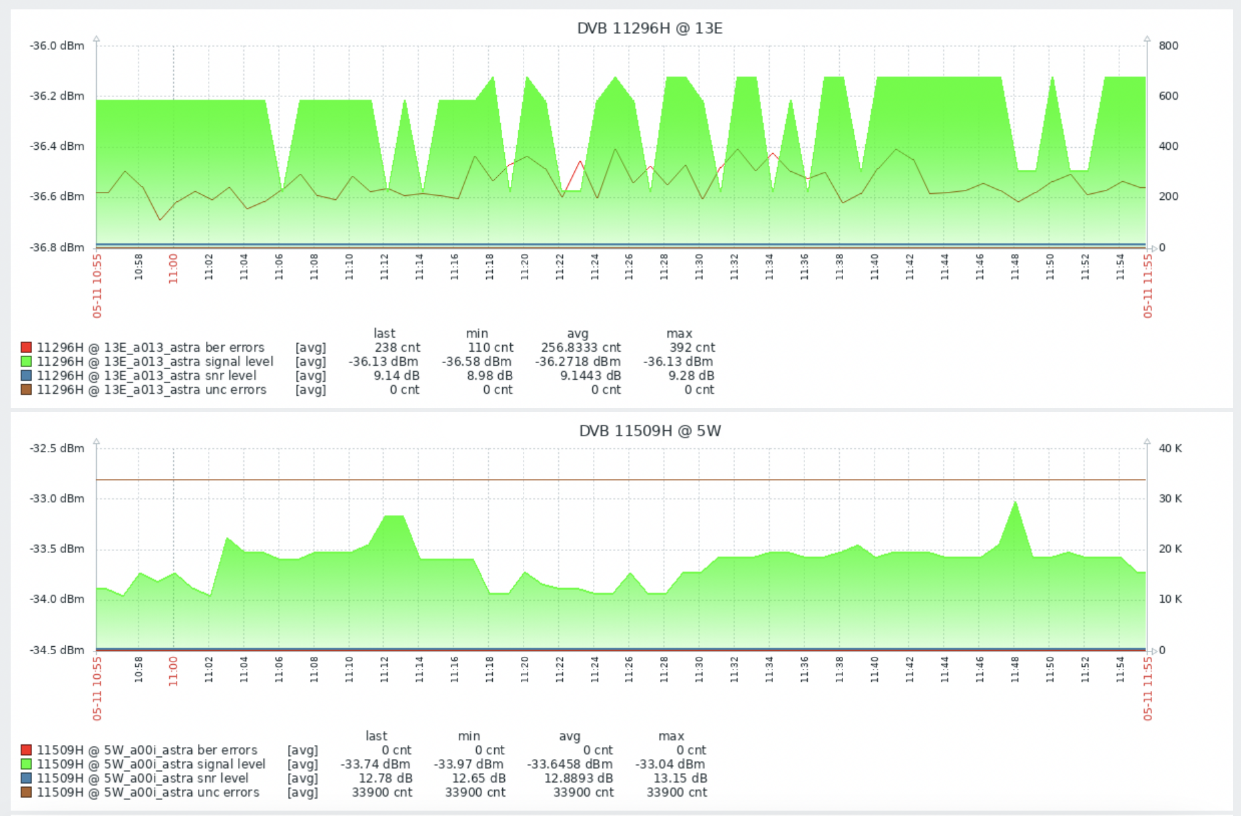The height and width of the screenshot is (816, 1241).
Task: Click the "-36.8 dBm" axis label
Action: pos(57,248)
